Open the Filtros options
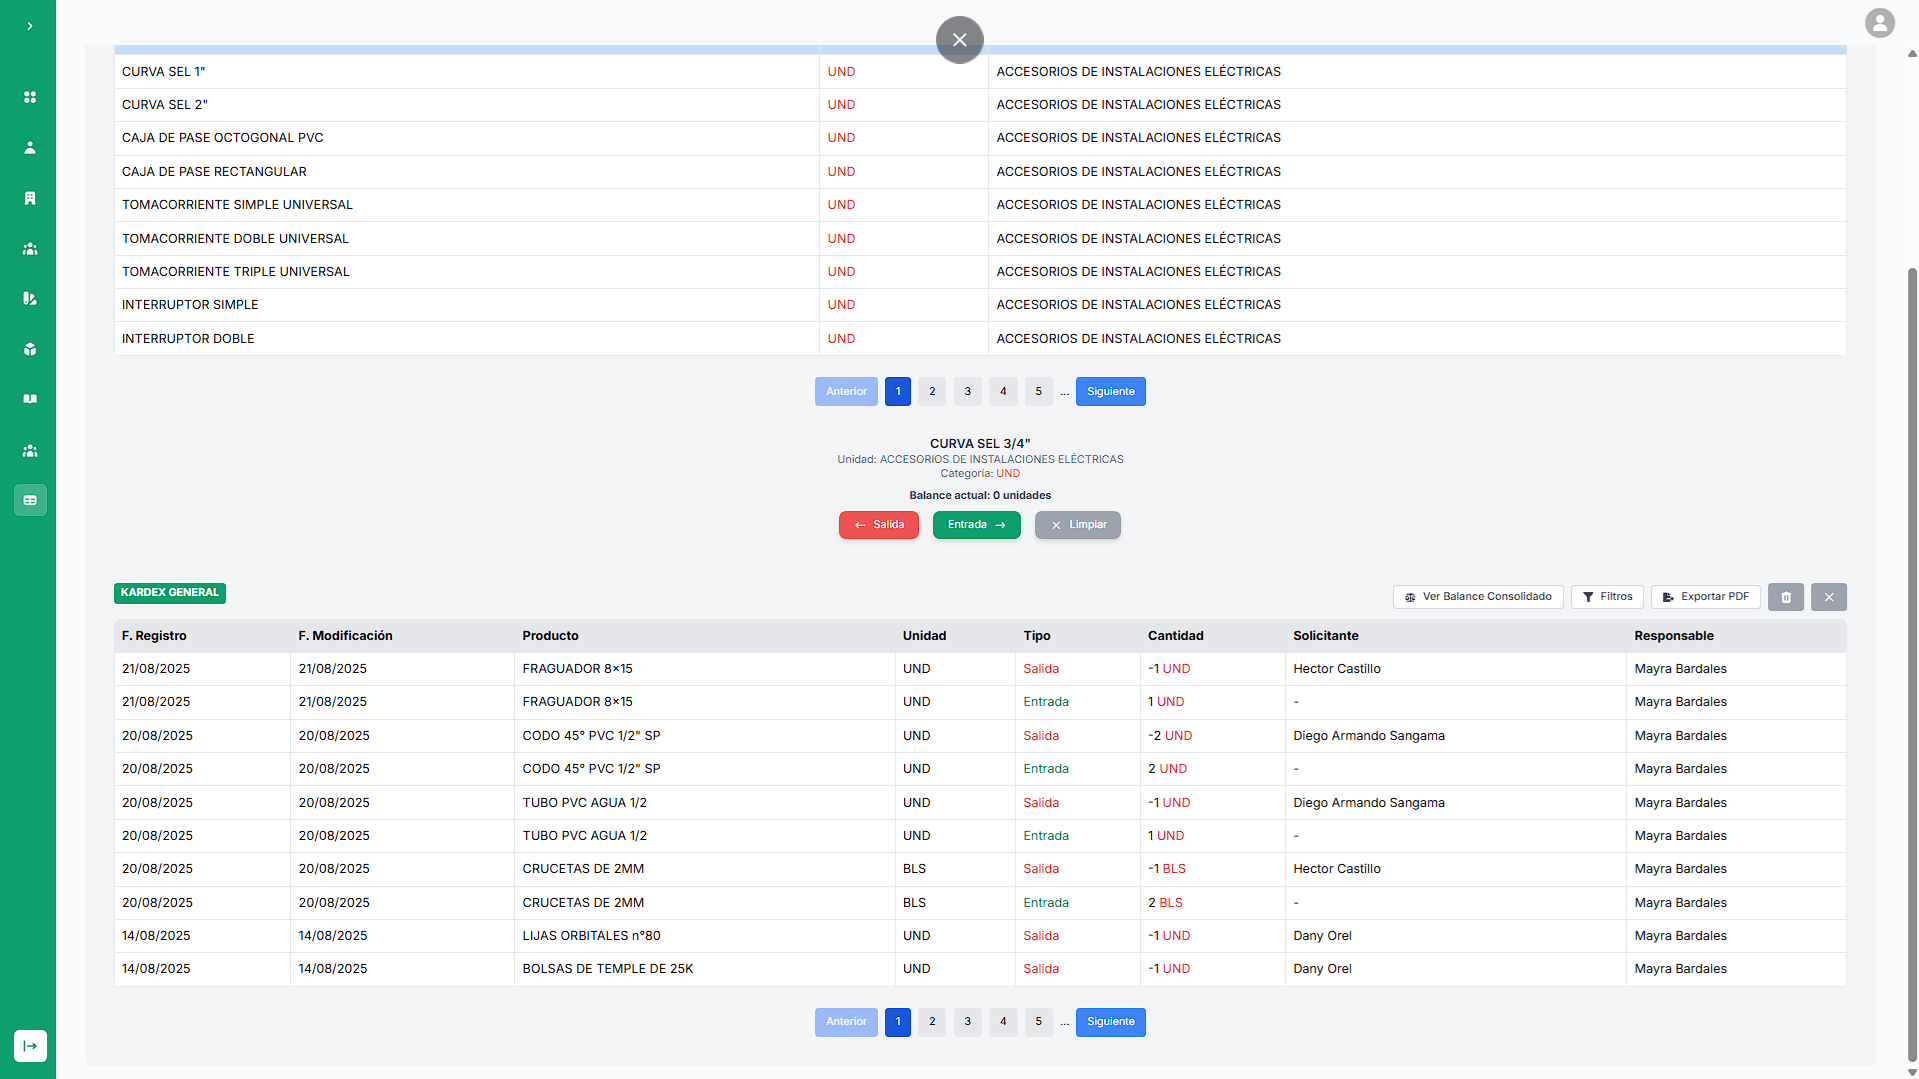This screenshot has width=1919, height=1079. (x=1607, y=597)
